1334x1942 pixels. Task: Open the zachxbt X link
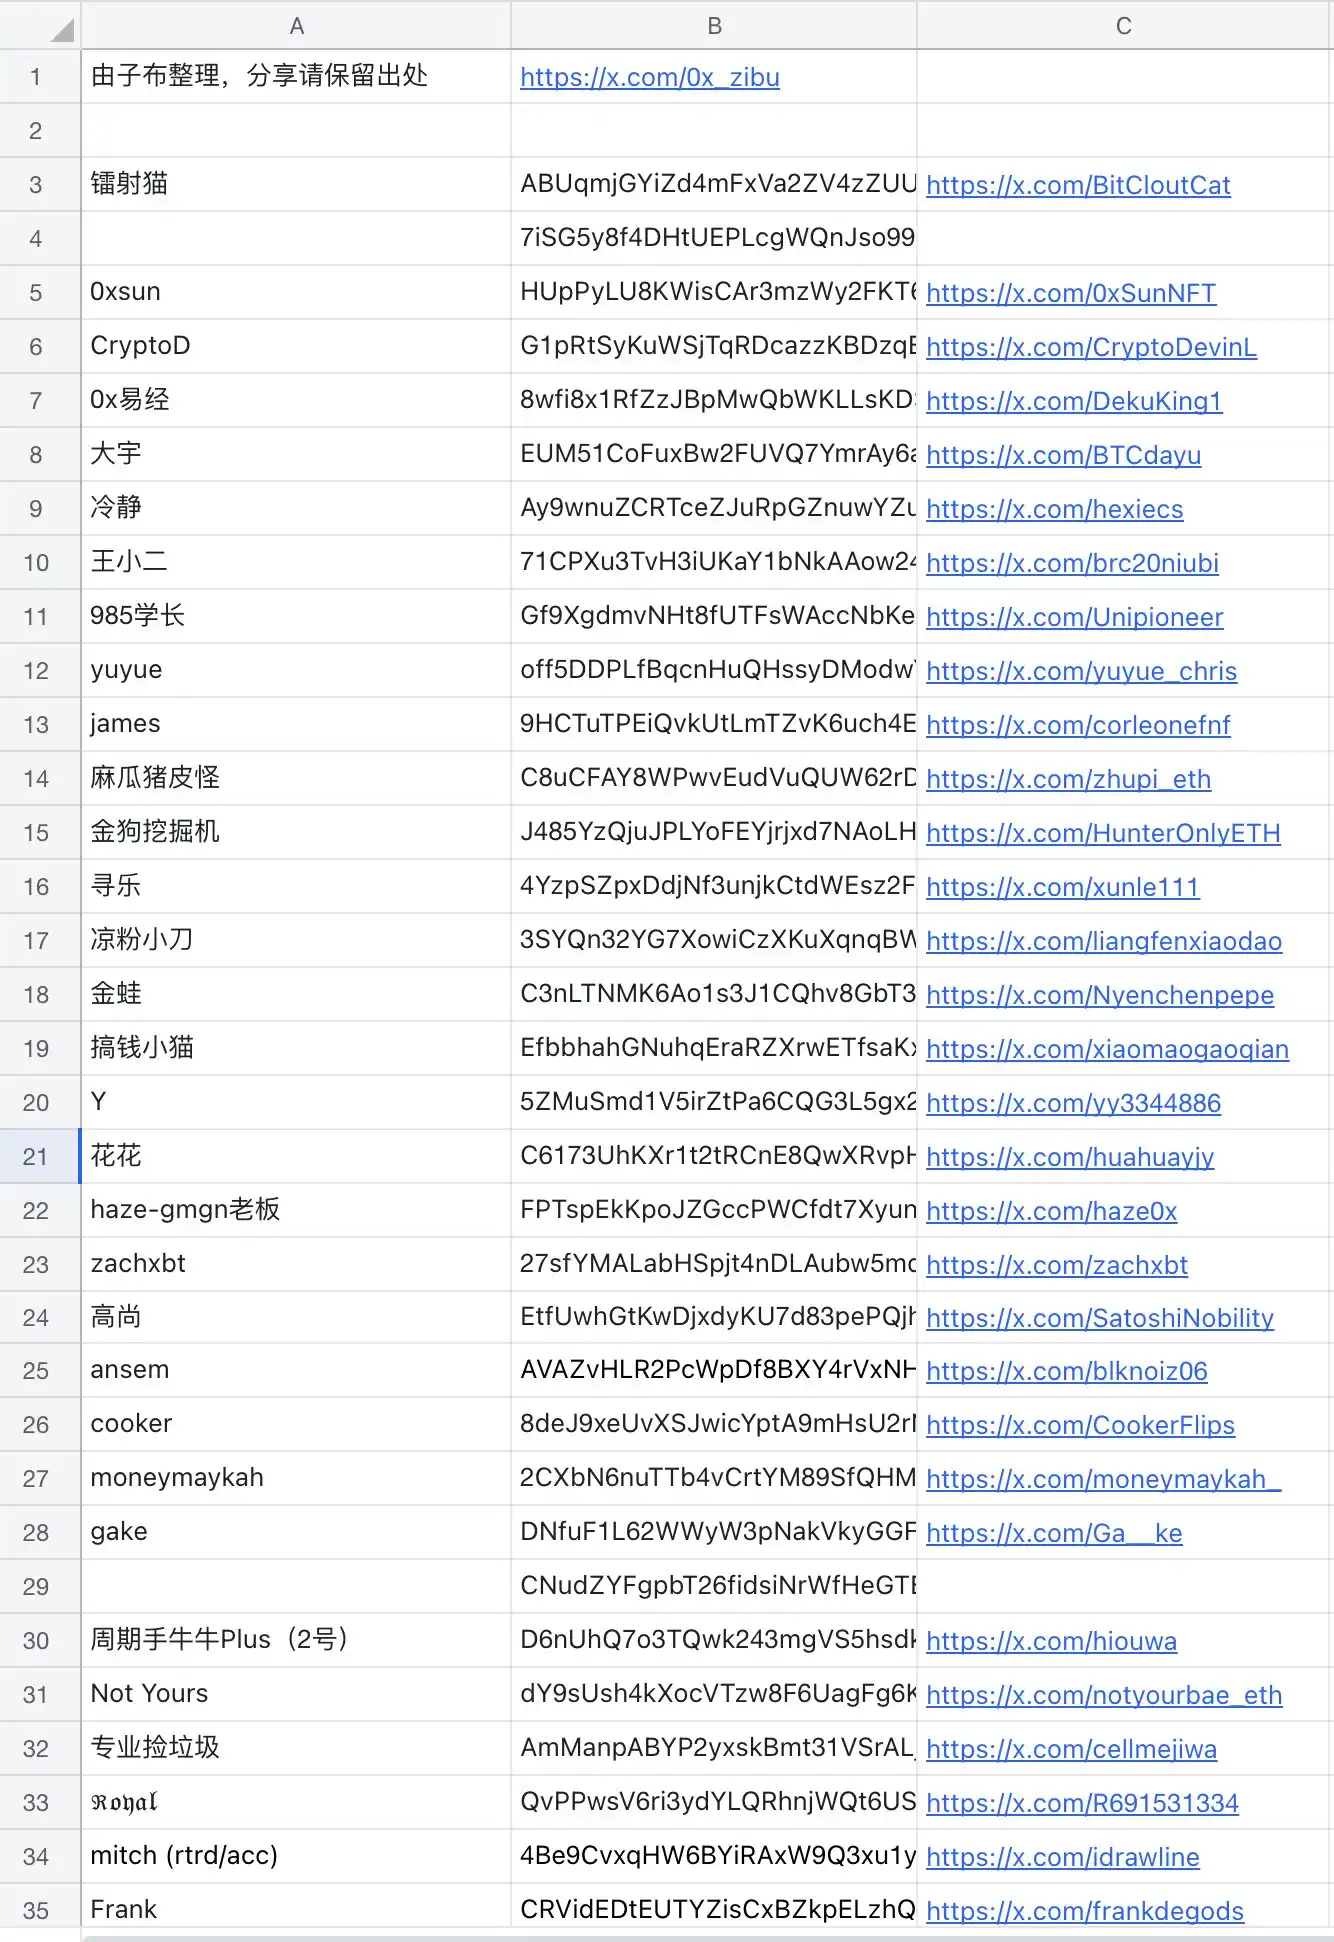[1056, 1266]
